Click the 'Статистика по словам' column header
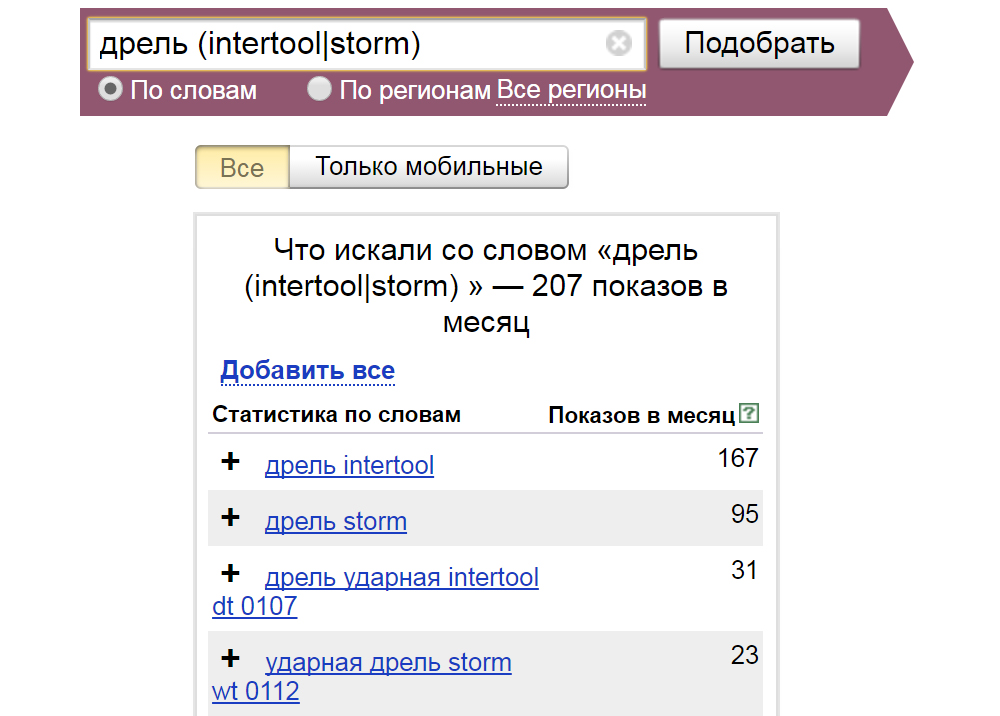Viewport: 1000px width, 716px height. click(337, 415)
